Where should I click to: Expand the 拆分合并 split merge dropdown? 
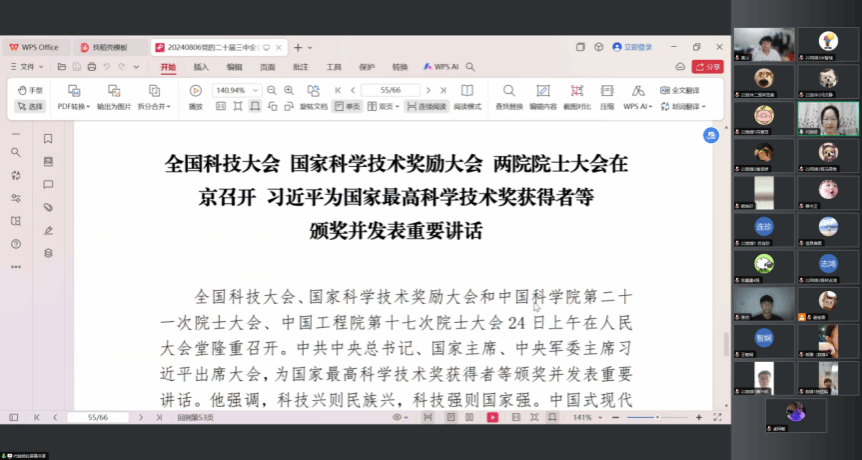coord(156,106)
